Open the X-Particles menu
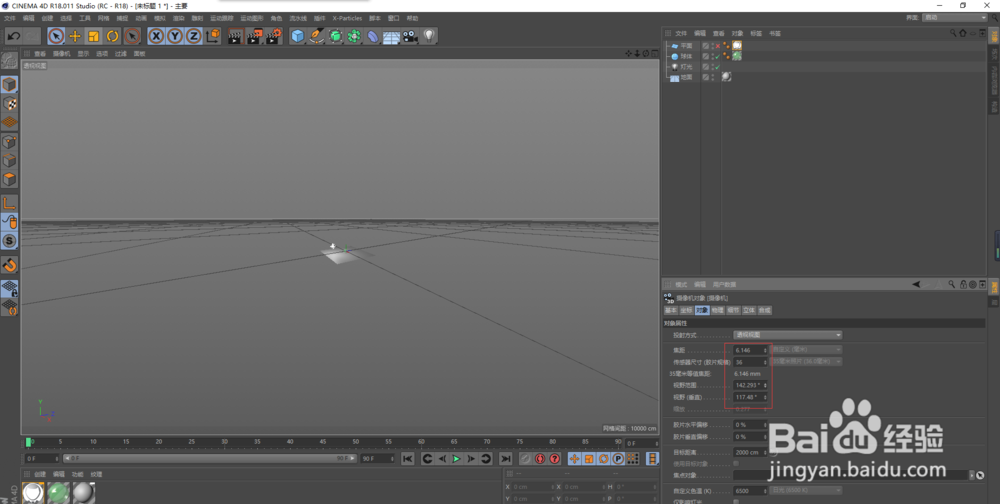 [347, 19]
